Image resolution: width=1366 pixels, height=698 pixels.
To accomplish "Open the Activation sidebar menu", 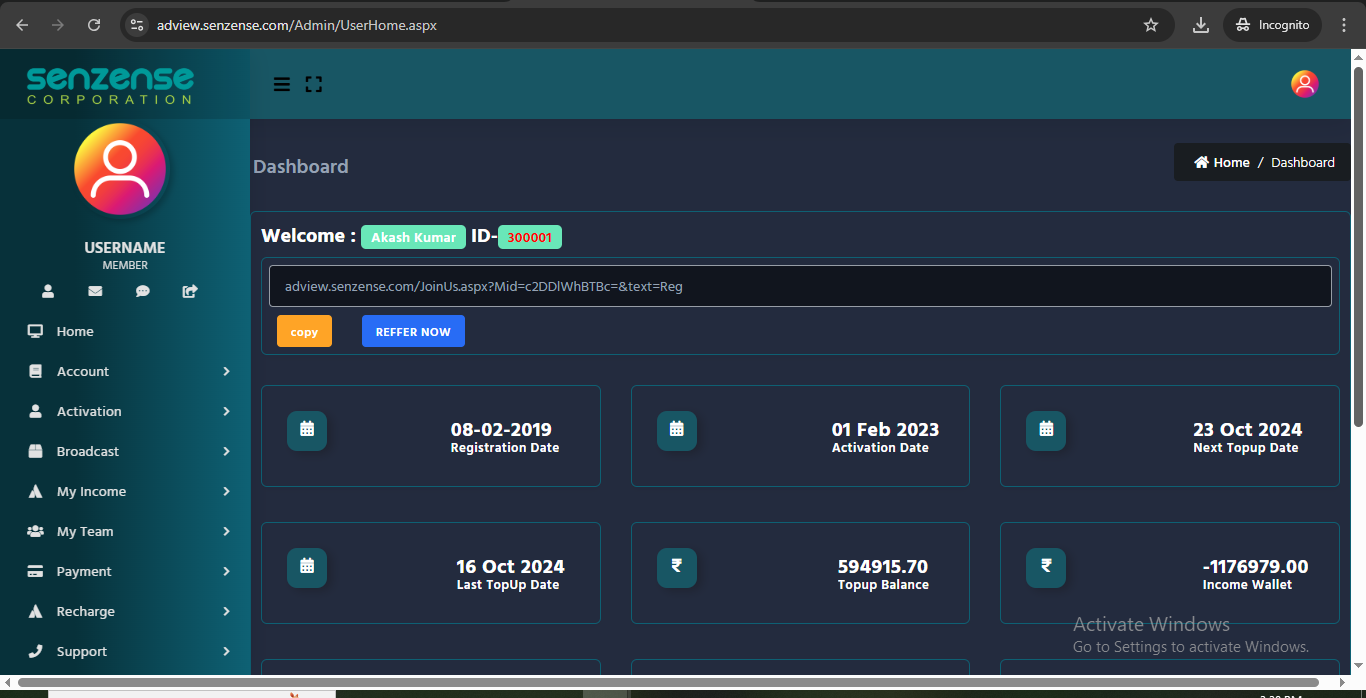I will coord(125,411).
